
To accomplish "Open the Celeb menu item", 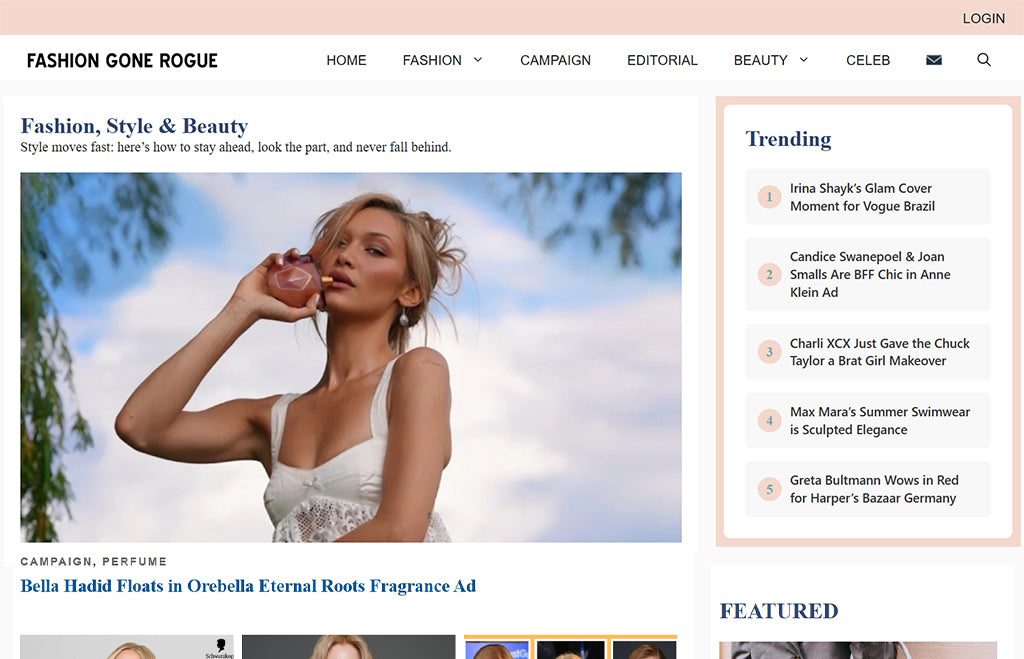I will tap(868, 60).
